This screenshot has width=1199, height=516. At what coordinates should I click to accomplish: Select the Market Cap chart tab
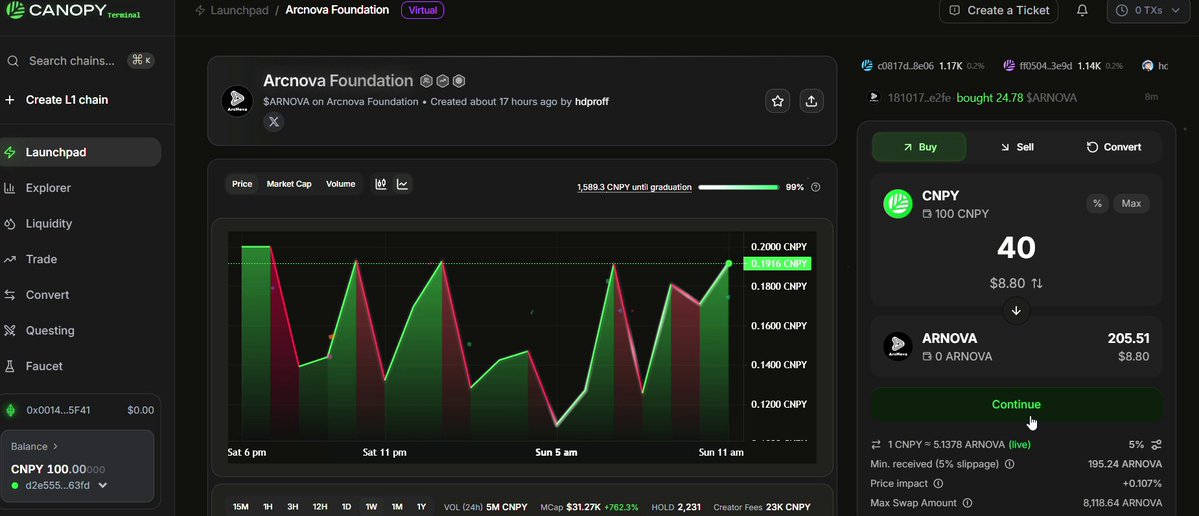point(289,184)
